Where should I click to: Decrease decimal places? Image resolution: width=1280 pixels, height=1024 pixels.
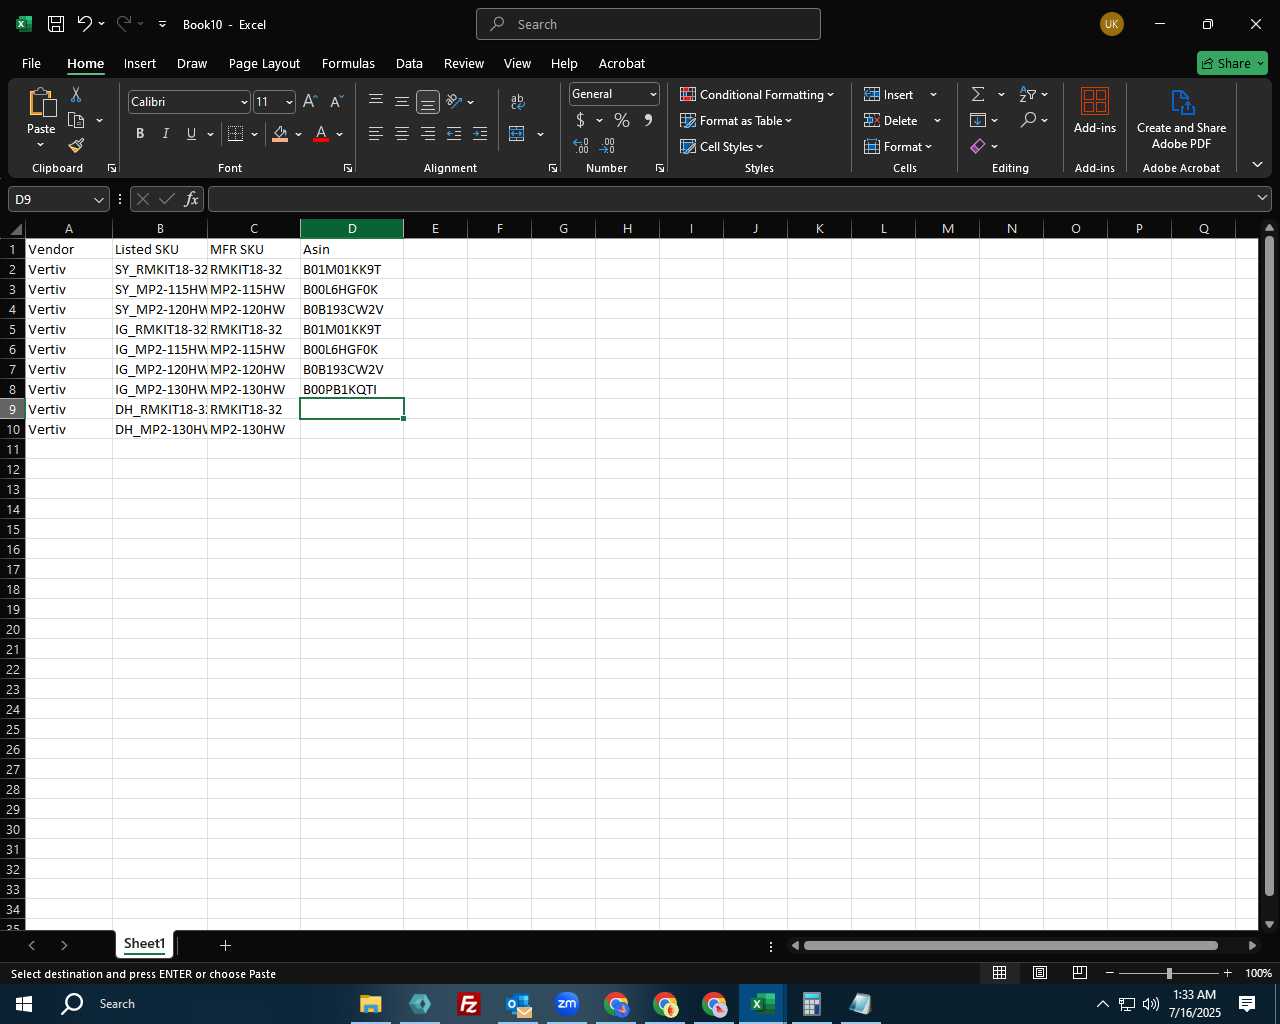[x=607, y=146]
